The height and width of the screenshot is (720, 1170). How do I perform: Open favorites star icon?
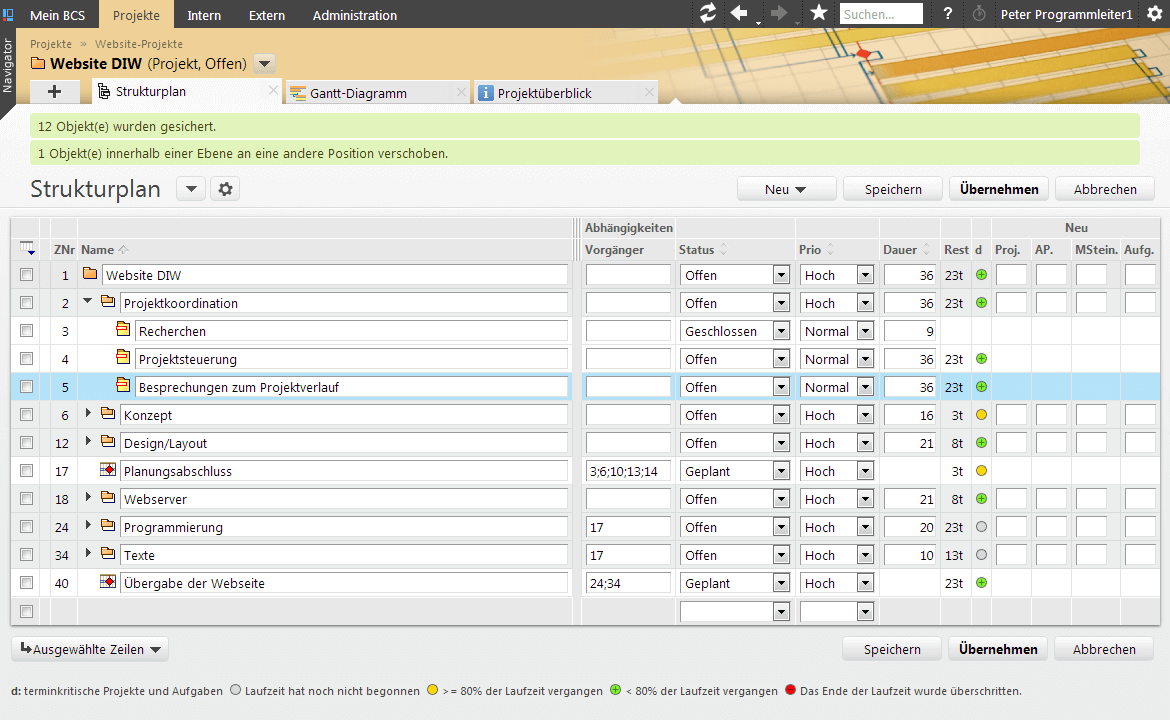coord(819,13)
